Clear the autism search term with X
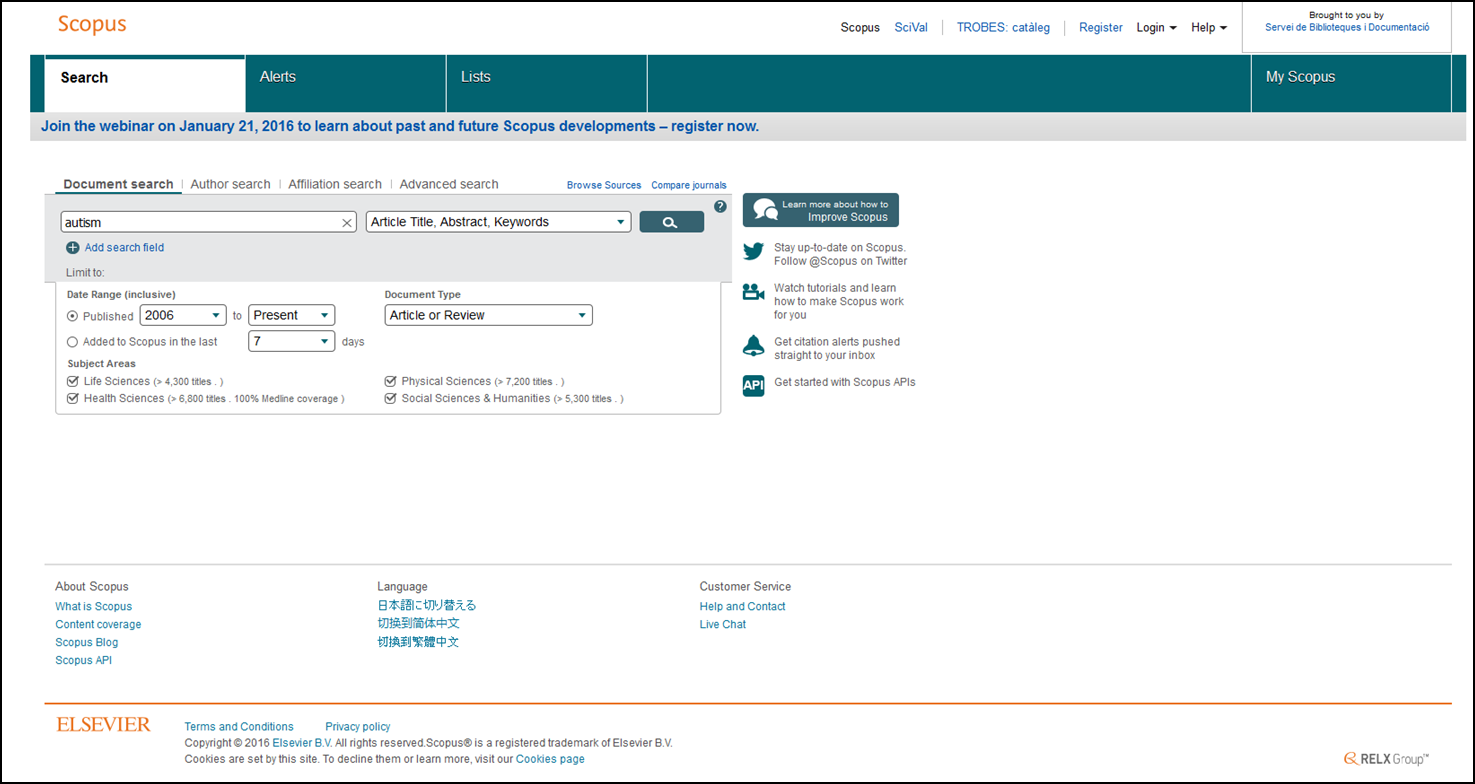The height and width of the screenshot is (784, 1475). (347, 223)
